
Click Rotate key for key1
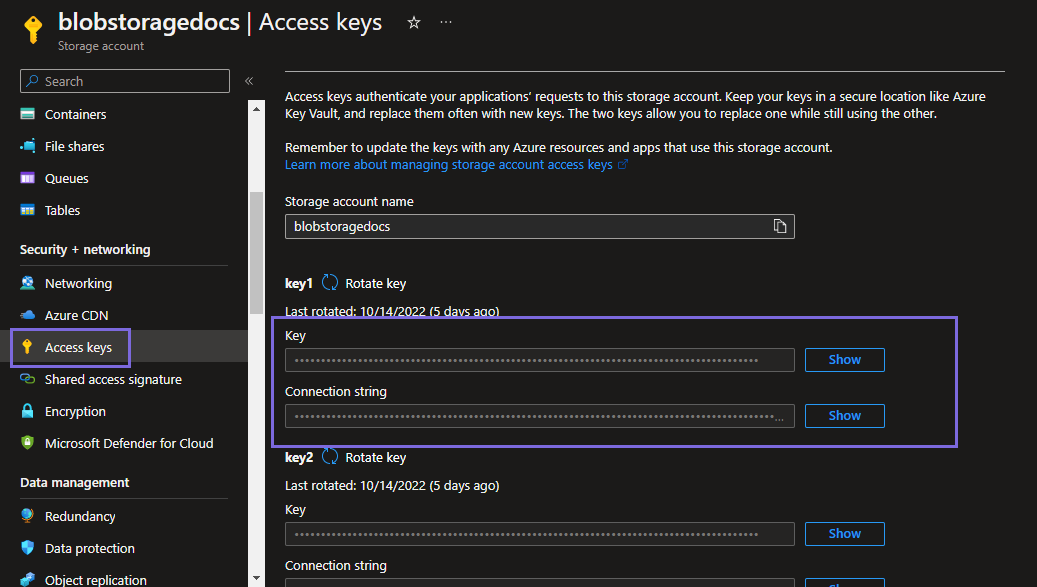(376, 284)
